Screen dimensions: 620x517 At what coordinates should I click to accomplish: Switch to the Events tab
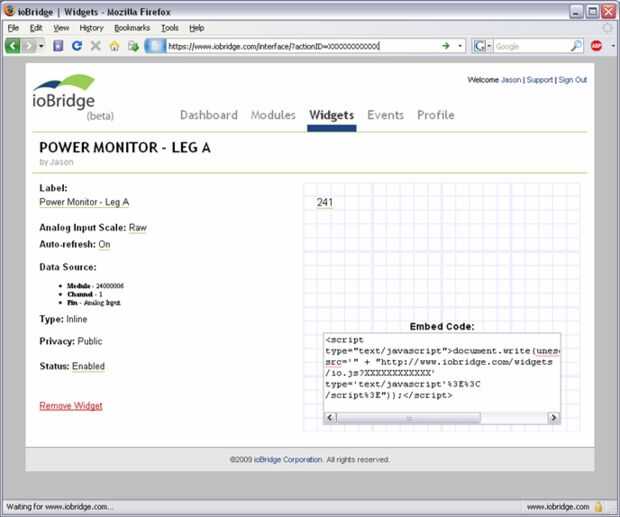[x=386, y=115]
